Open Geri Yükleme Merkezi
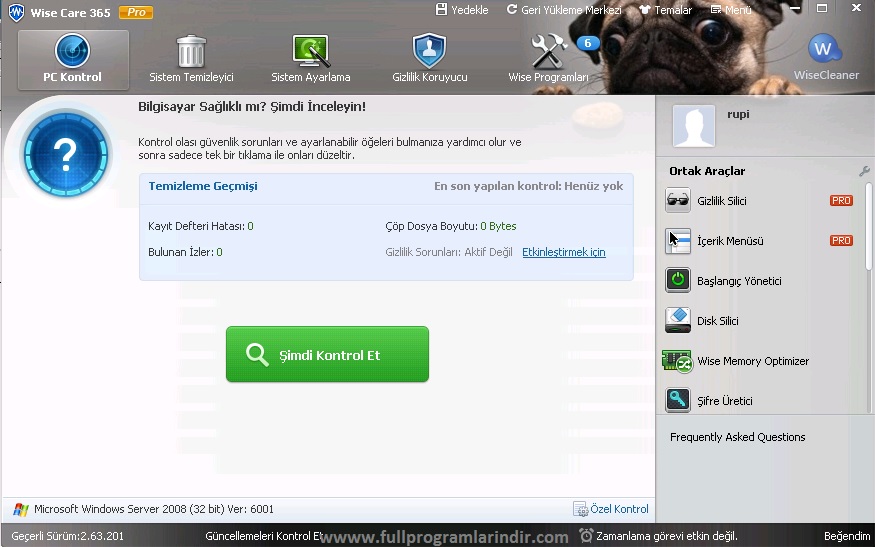The height and width of the screenshot is (547, 875). tap(564, 10)
